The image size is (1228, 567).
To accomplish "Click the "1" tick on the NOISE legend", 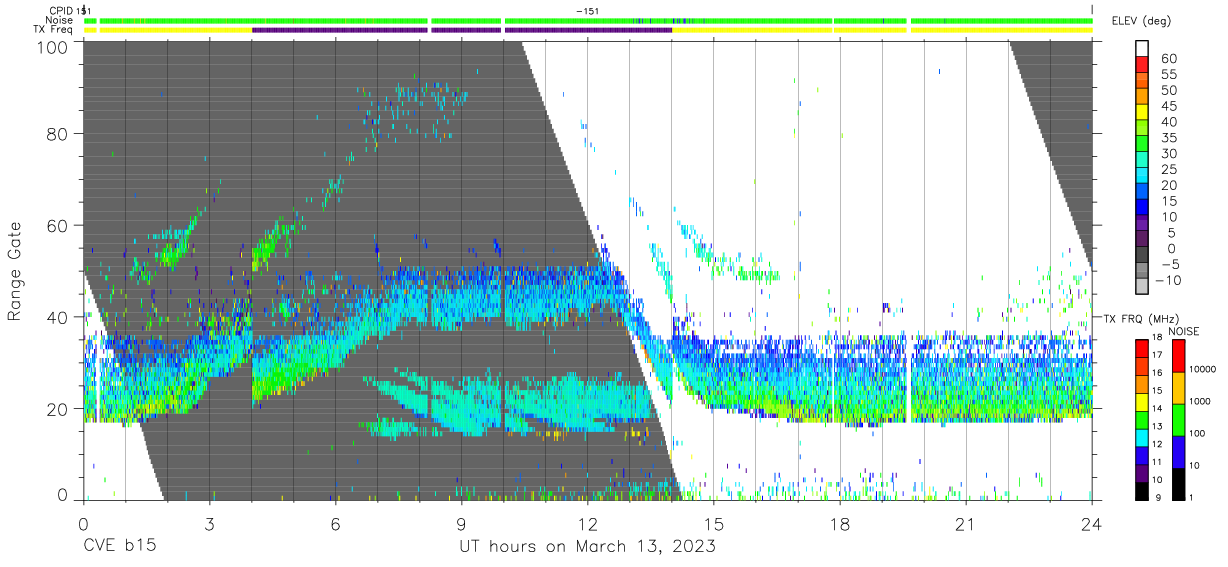I will click(1190, 498).
